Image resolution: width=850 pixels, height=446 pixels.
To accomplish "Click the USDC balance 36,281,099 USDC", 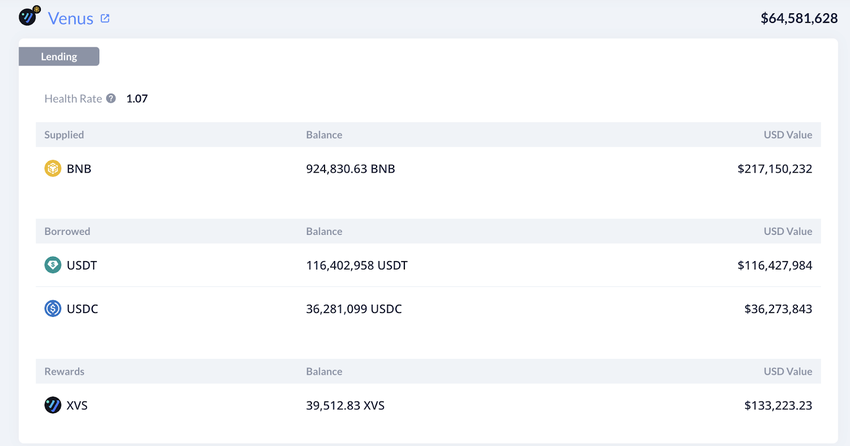I will point(354,309).
